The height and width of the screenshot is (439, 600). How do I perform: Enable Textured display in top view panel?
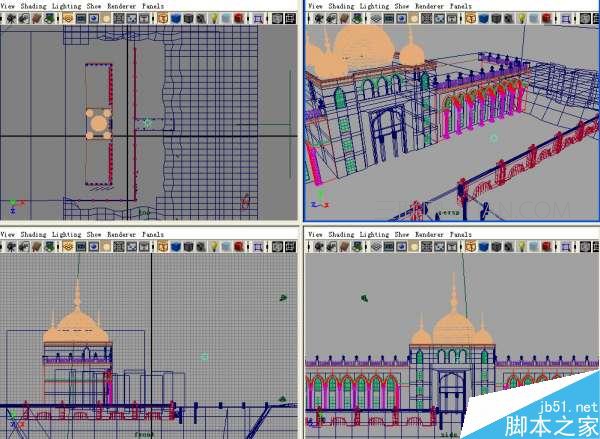[x=201, y=18]
